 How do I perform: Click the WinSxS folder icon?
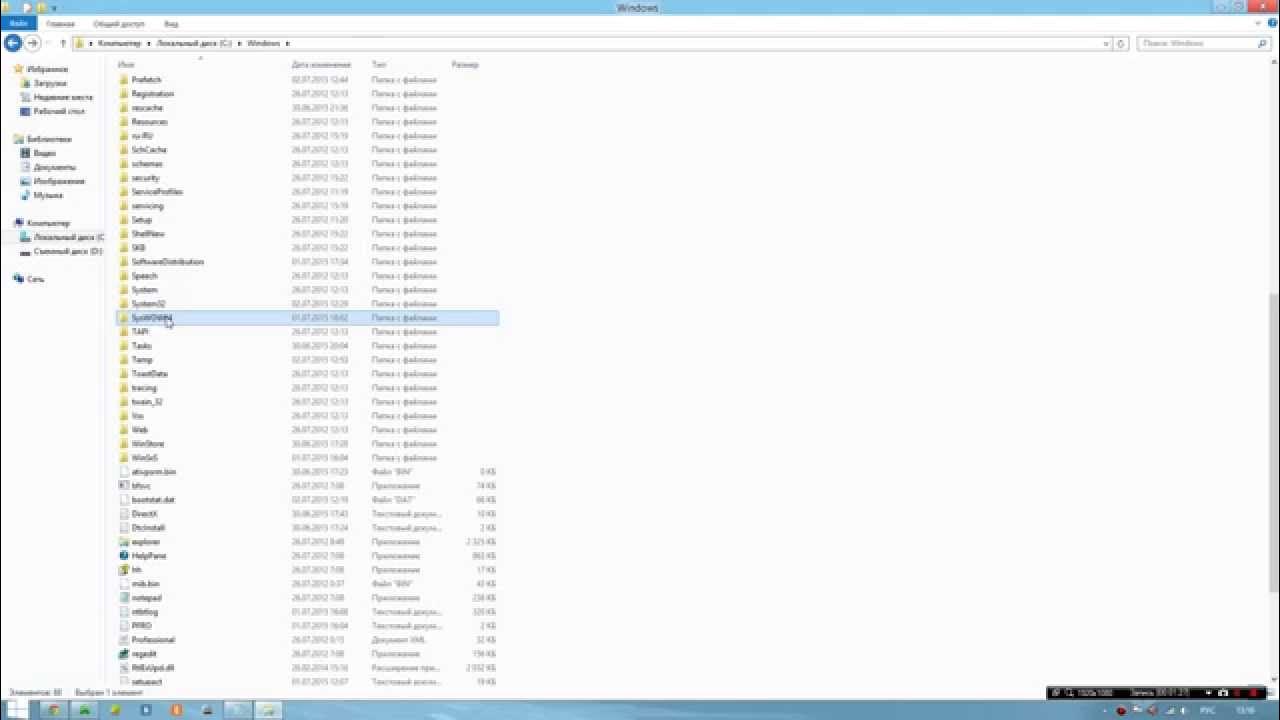click(x=124, y=457)
